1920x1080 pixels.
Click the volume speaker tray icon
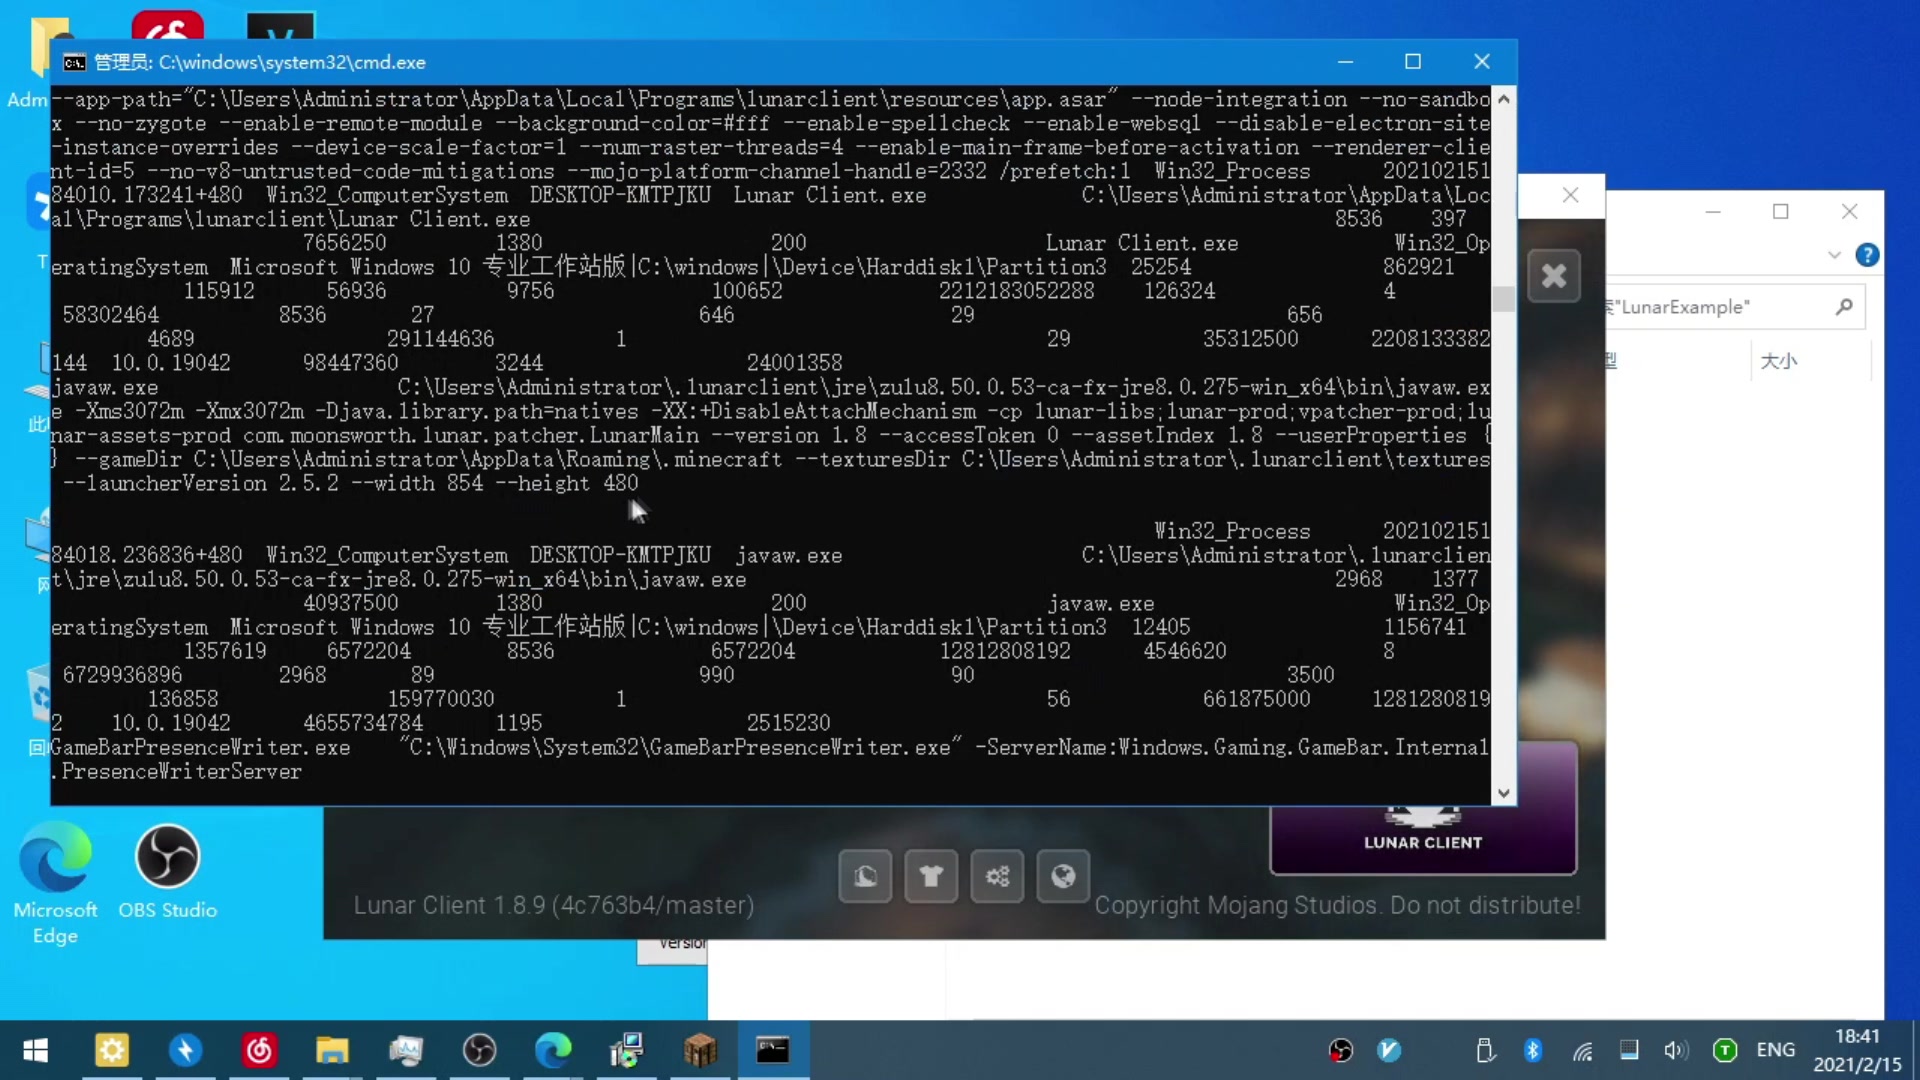click(x=1675, y=1050)
